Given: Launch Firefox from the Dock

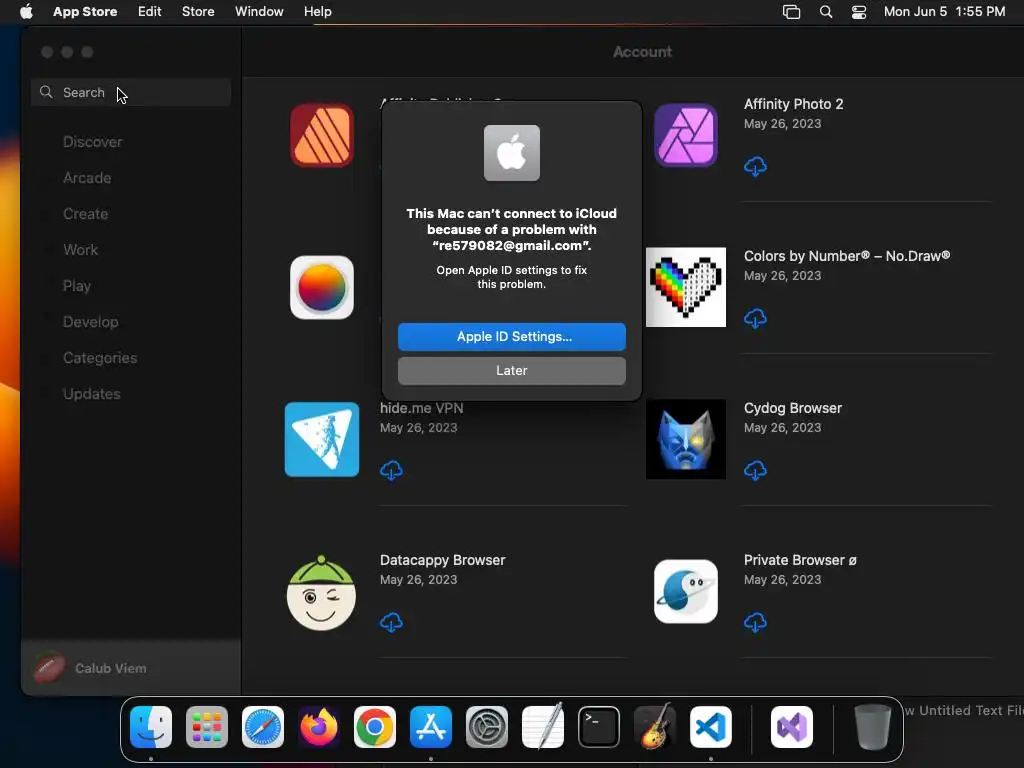Looking at the screenshot, I should 319,727.
